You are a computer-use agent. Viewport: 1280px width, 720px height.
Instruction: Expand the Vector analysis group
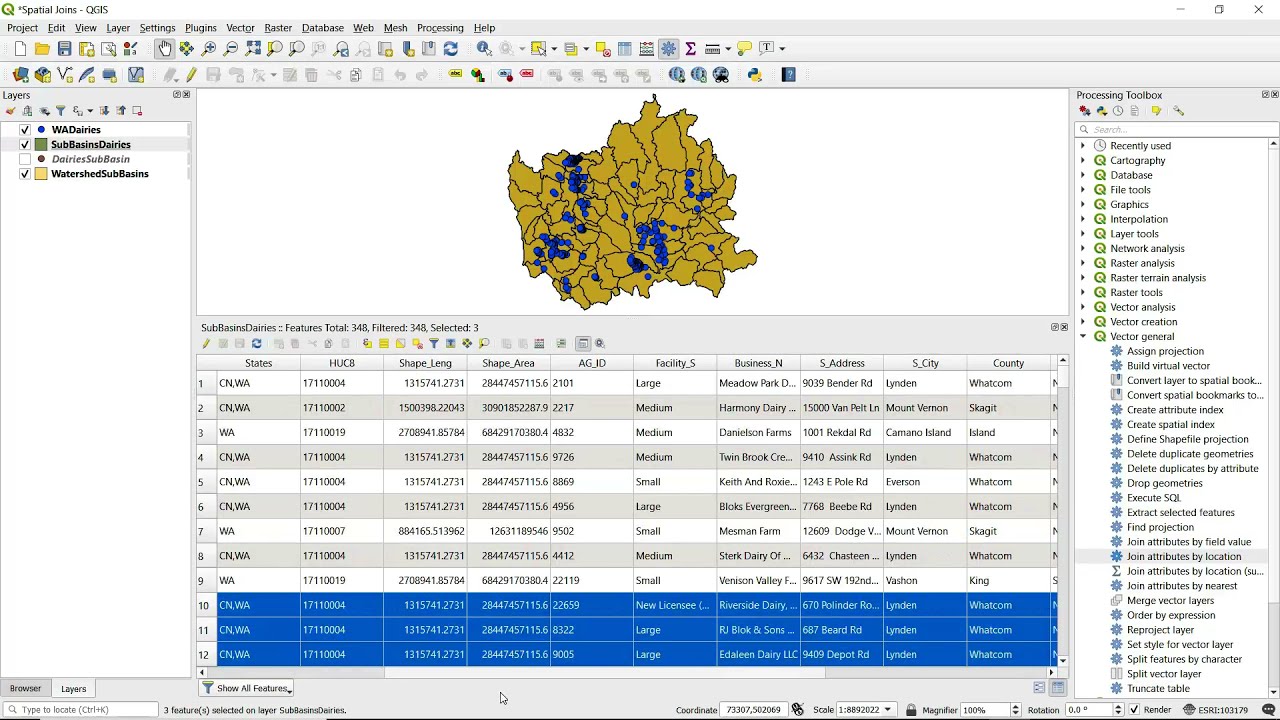click(1083, 307)
